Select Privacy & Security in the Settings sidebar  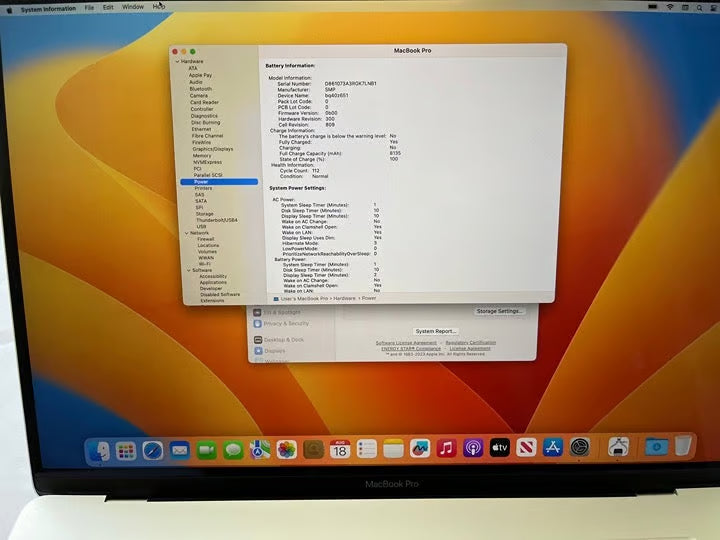[286, 324]
